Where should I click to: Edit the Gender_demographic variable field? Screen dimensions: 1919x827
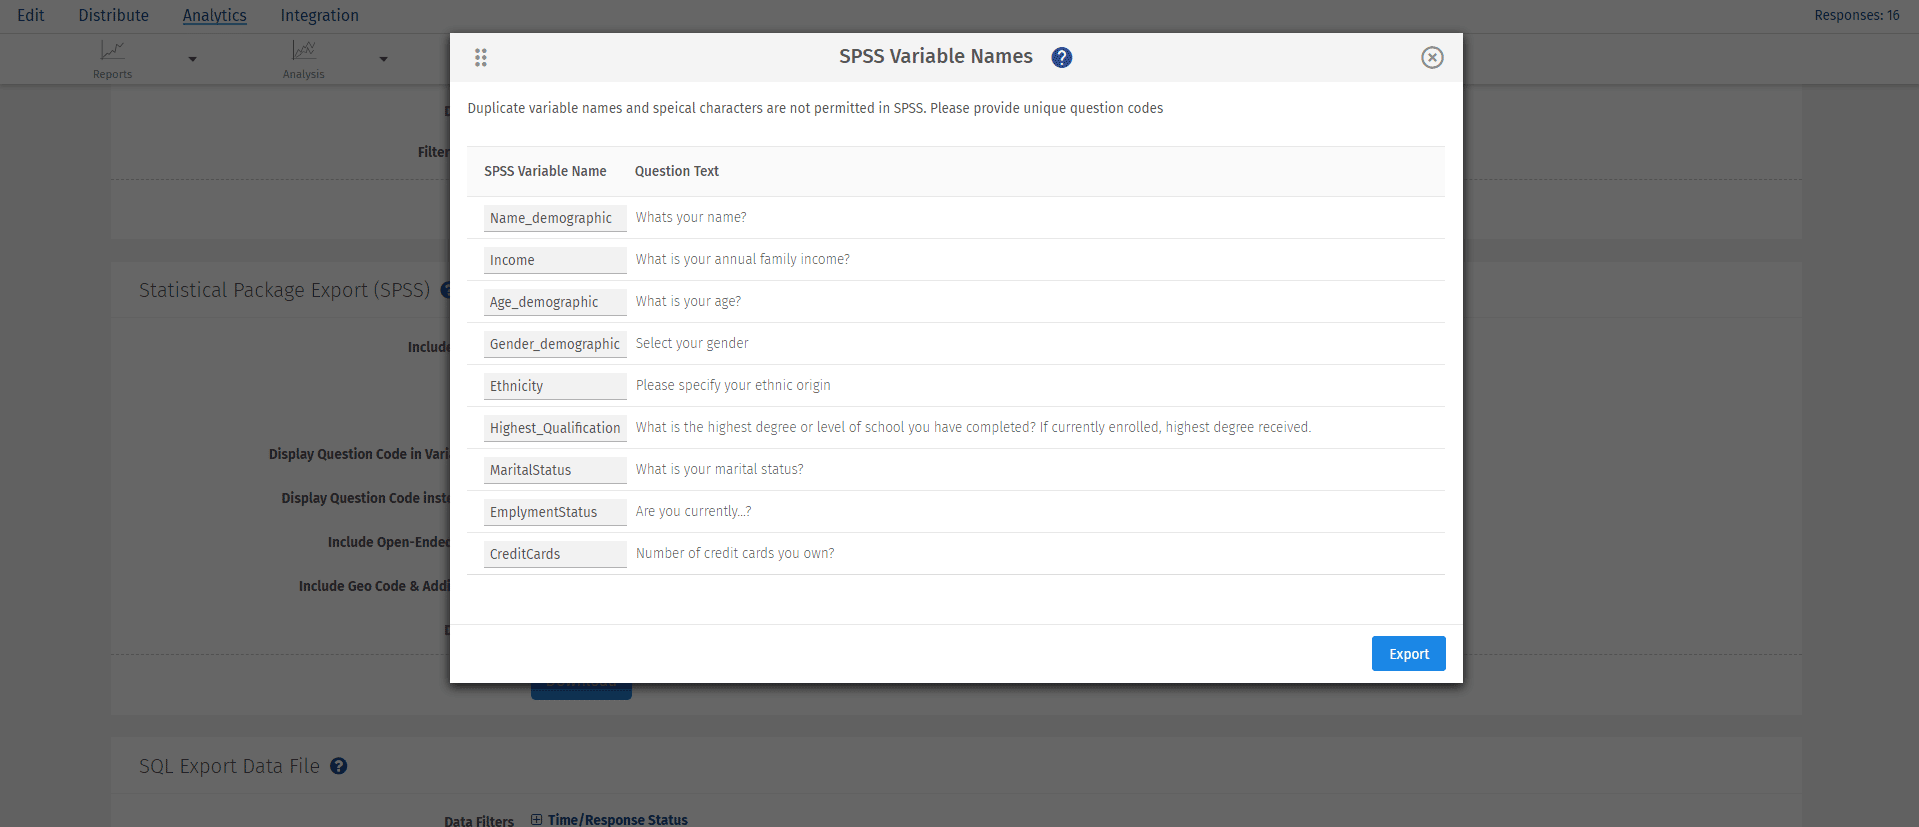pos(555,344)
